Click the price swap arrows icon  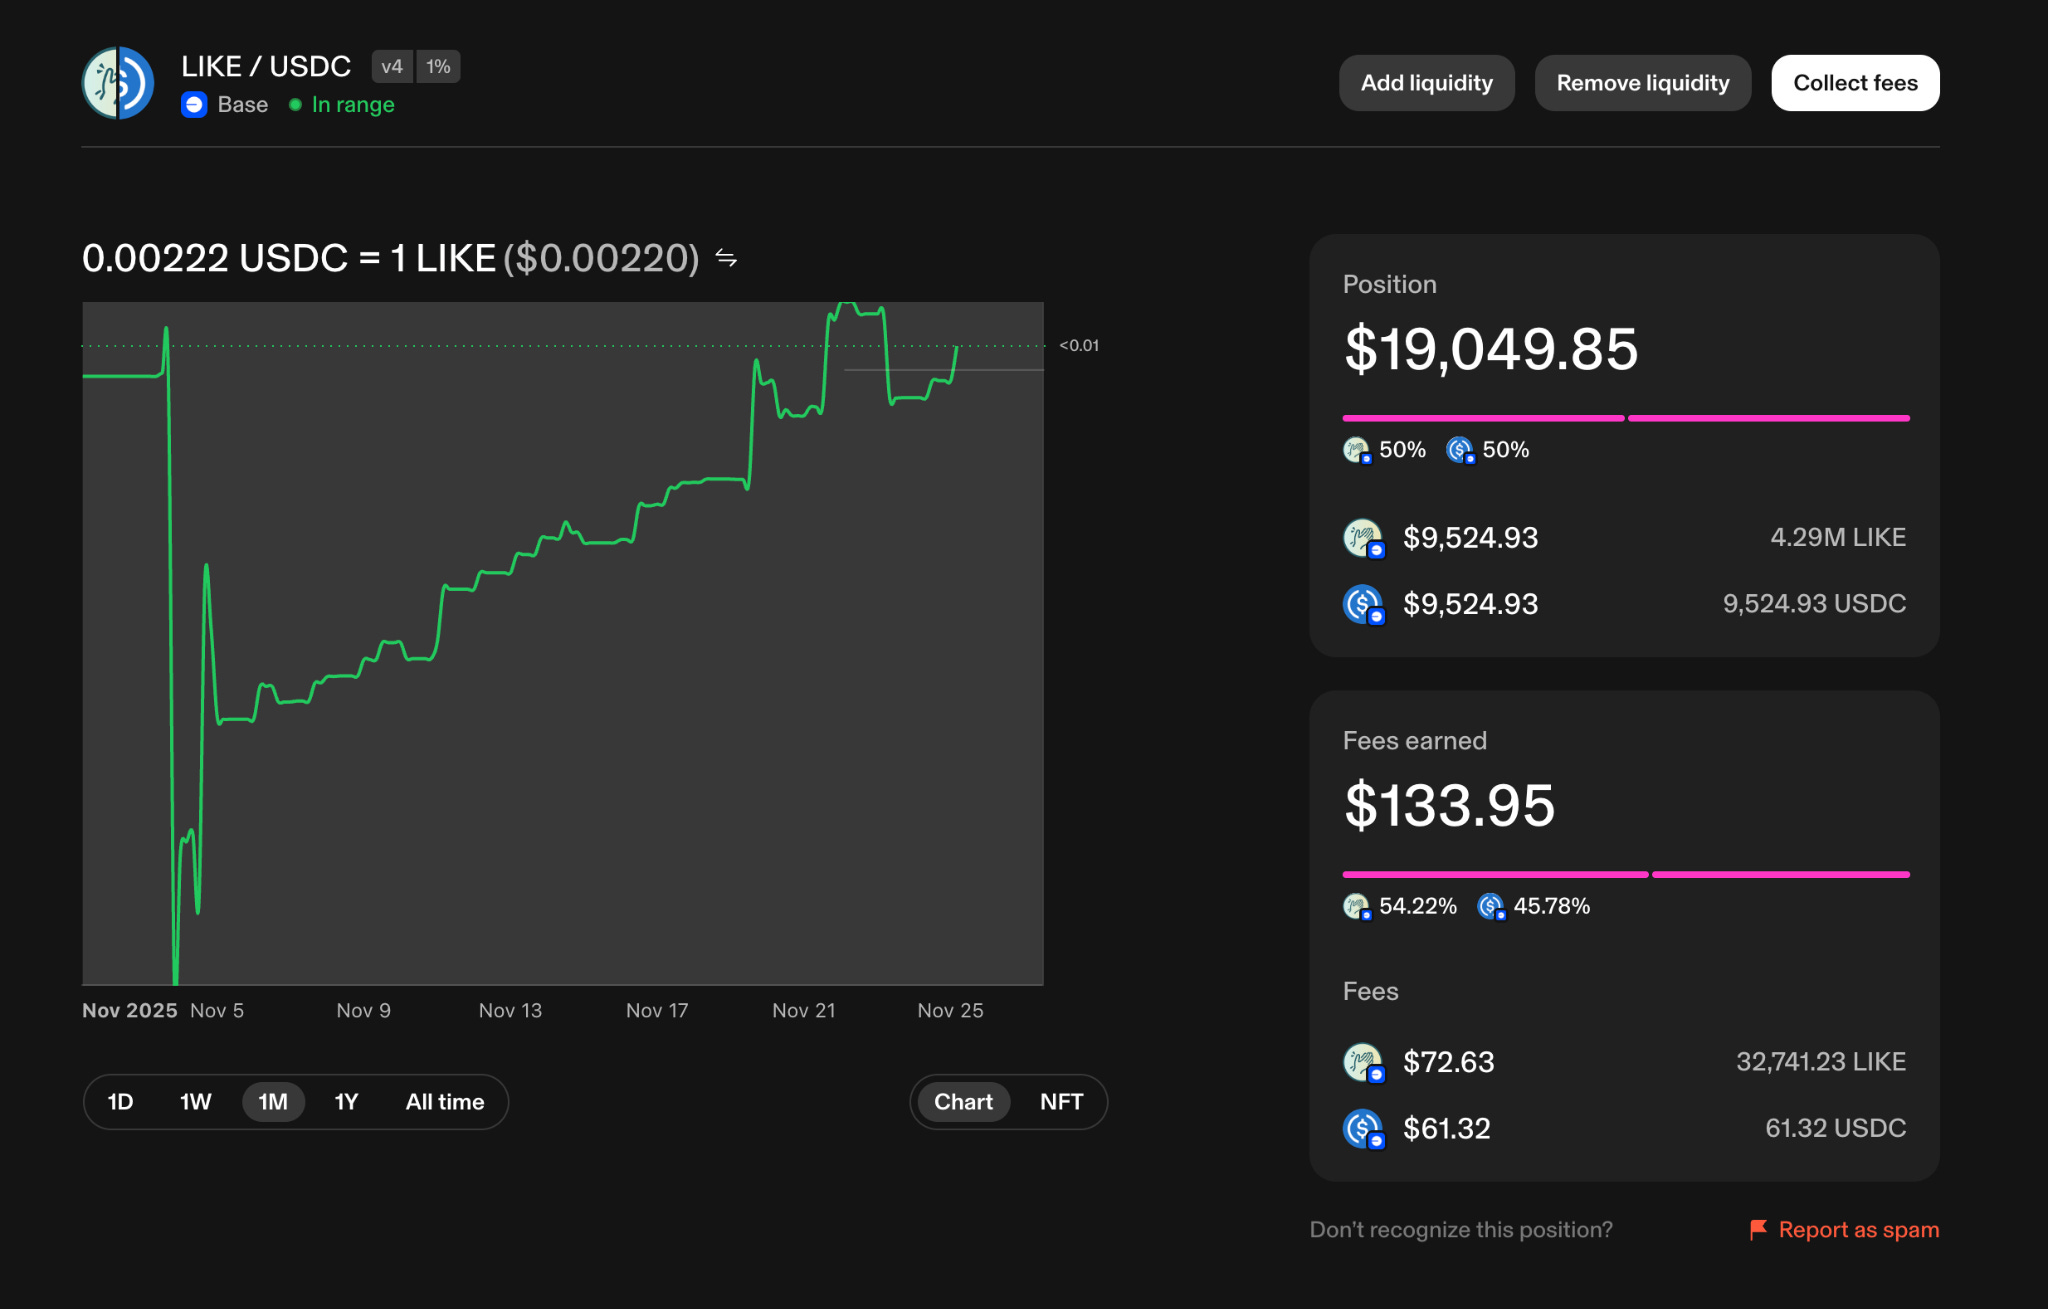pos(726,259)
